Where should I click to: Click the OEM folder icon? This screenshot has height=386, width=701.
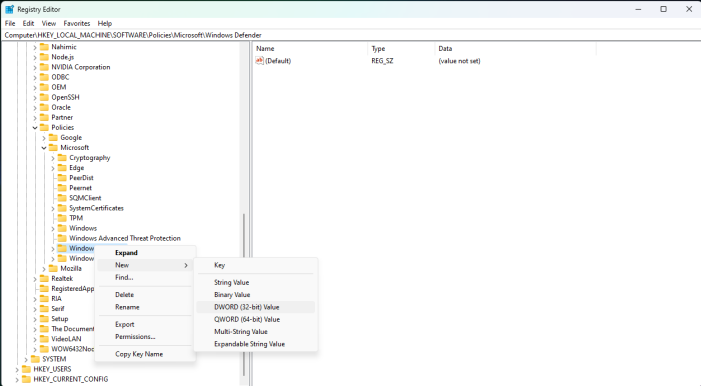pos(44,87)
